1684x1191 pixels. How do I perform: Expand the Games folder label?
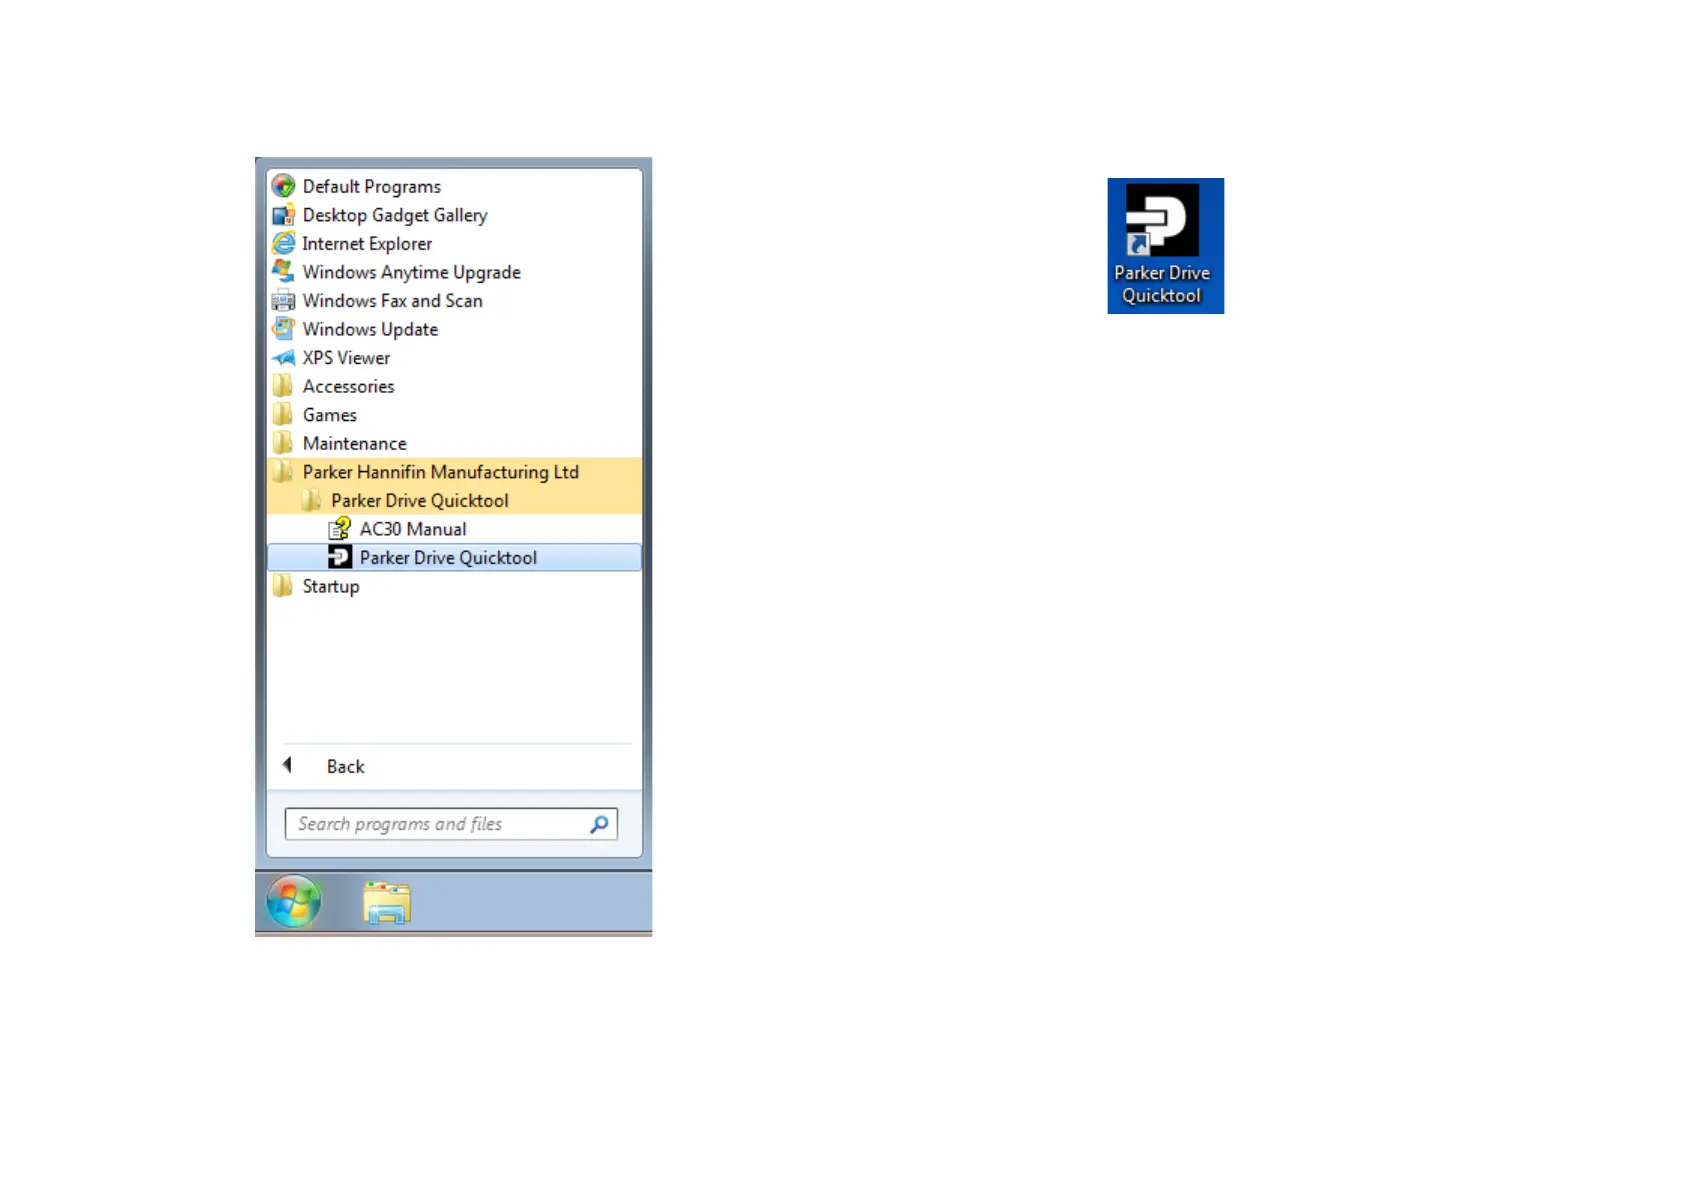(330, 415)
